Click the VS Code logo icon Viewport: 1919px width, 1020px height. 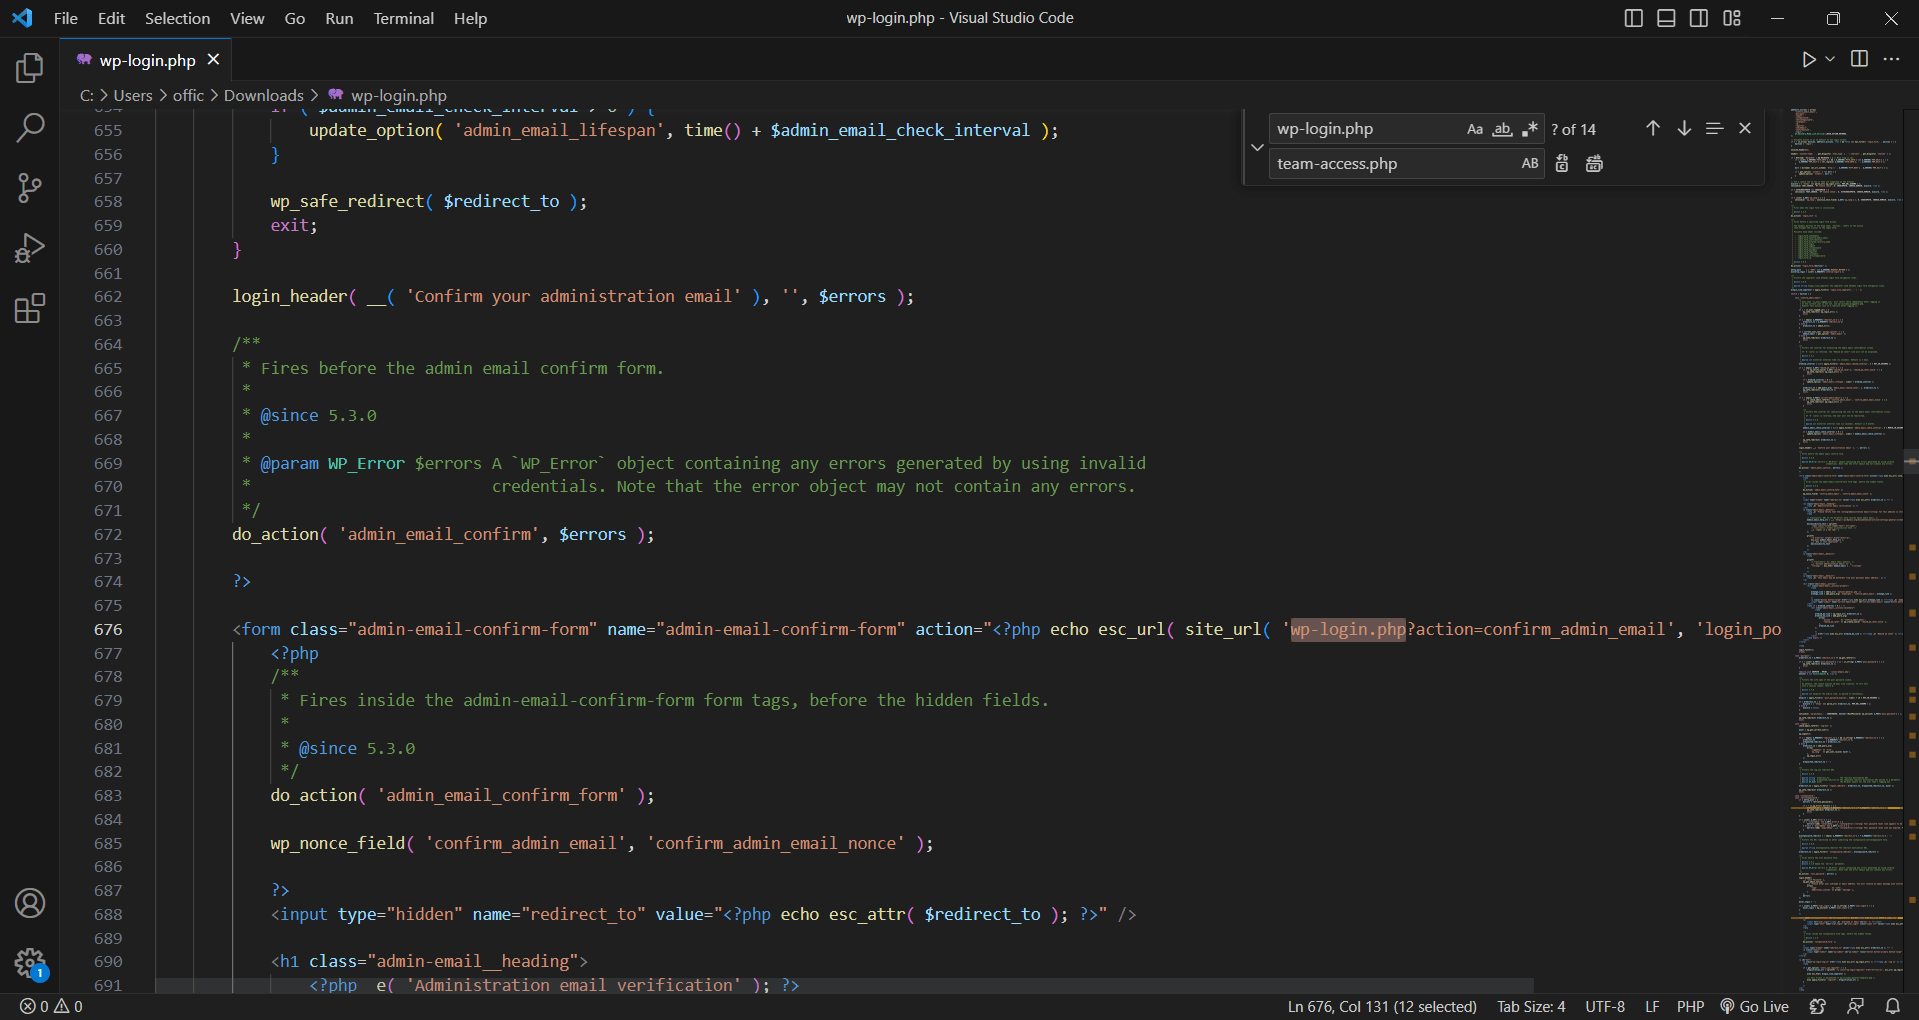pyautogui.click(x=22, y=18)
